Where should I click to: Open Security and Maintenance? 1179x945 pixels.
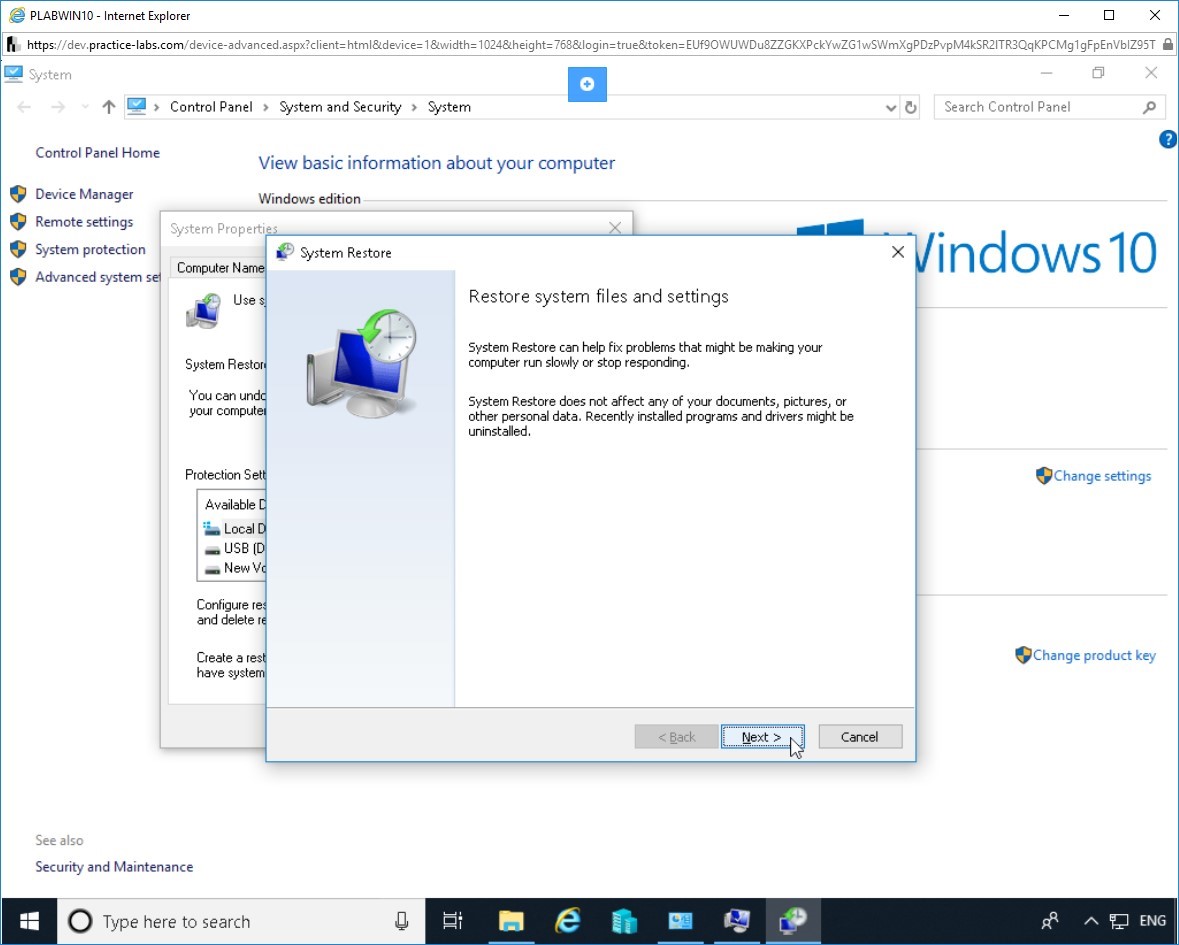coord(114,867)
